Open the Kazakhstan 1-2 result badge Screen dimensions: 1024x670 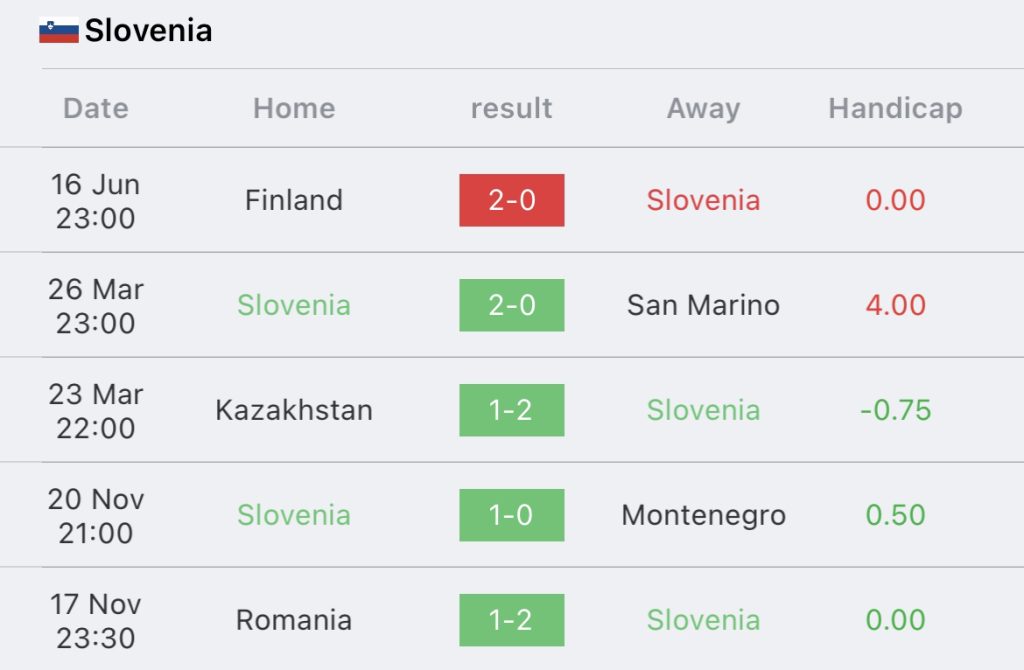[x=511, y=410]
